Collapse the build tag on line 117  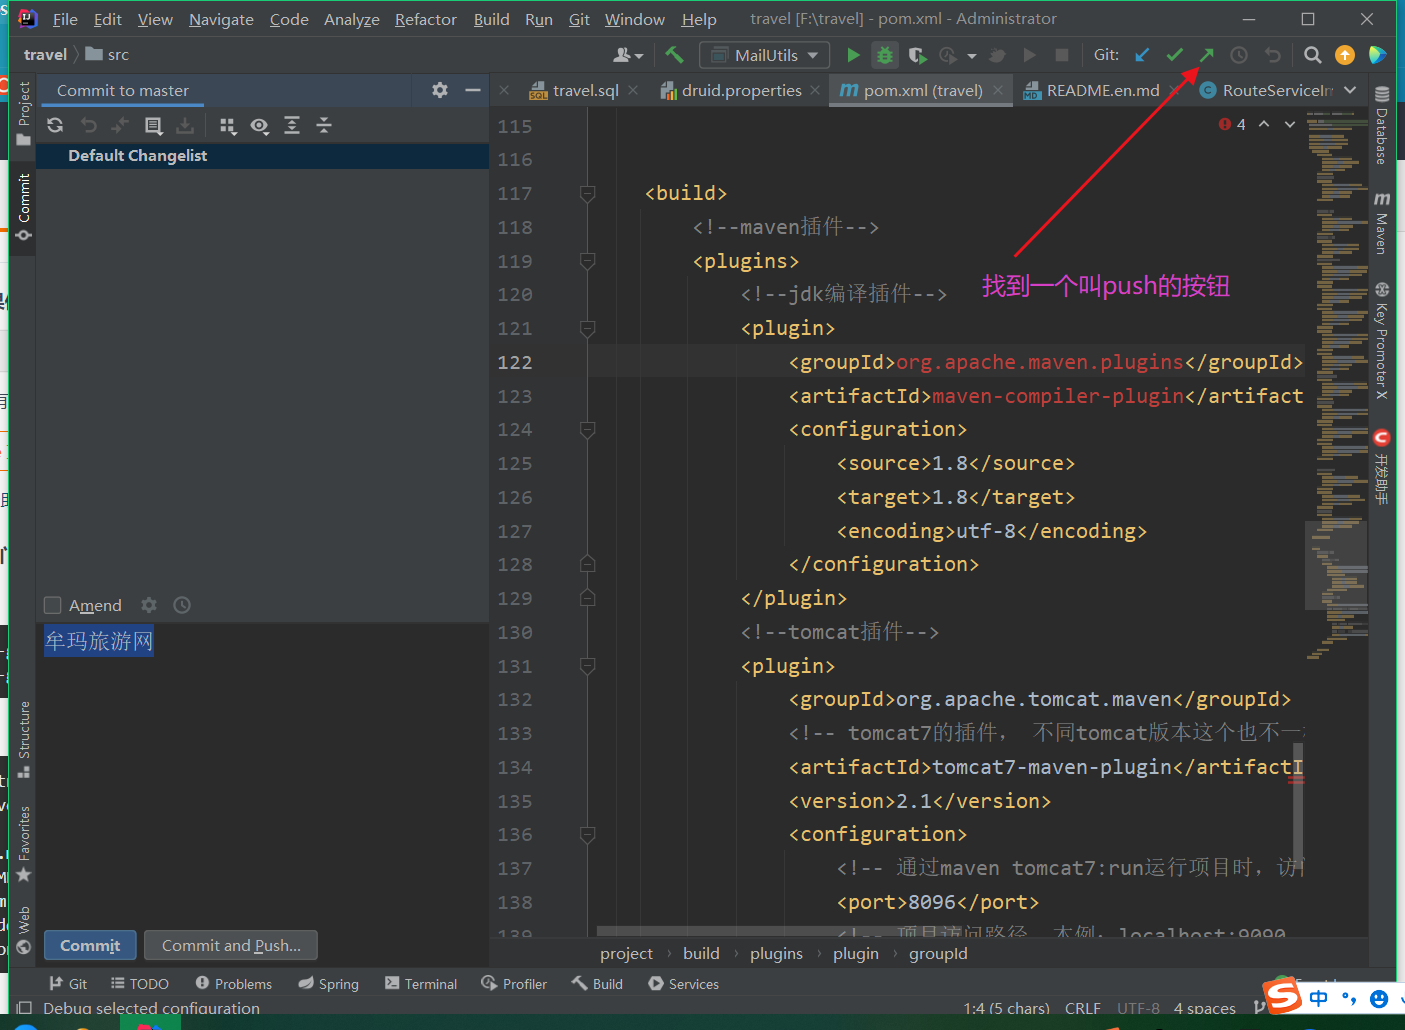point(588,193)
